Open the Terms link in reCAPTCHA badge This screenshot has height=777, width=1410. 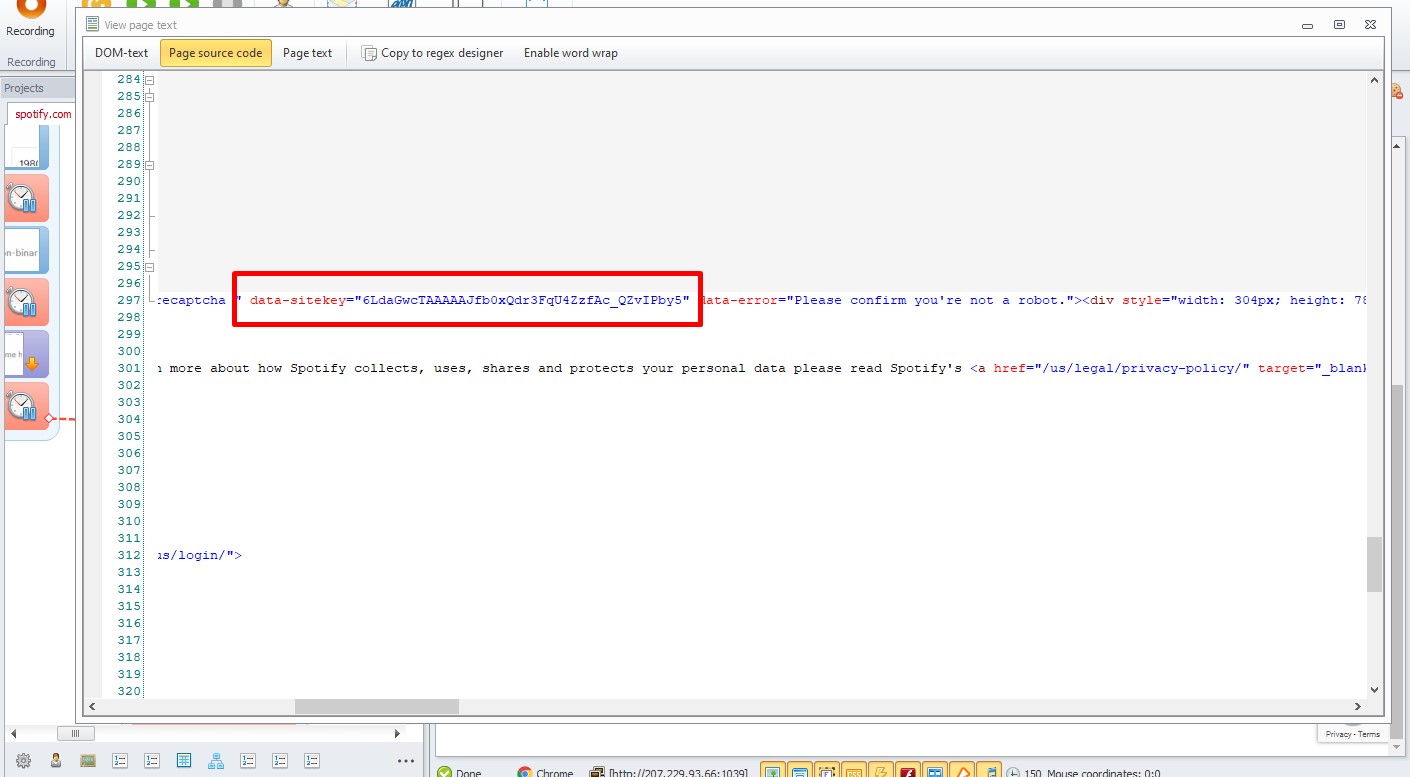click(x=1369, y=734)
